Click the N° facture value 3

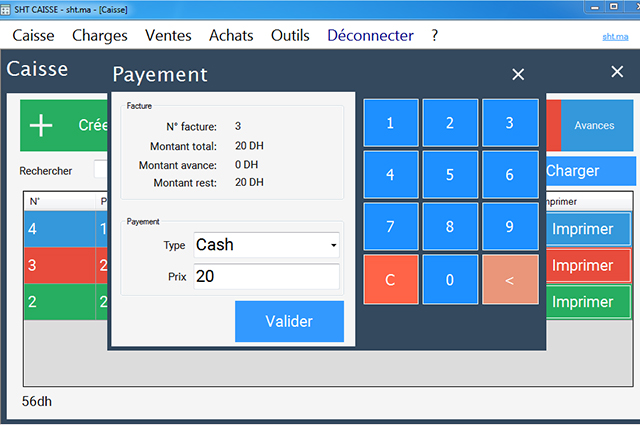pyautogui.click(x=238, y=126)
